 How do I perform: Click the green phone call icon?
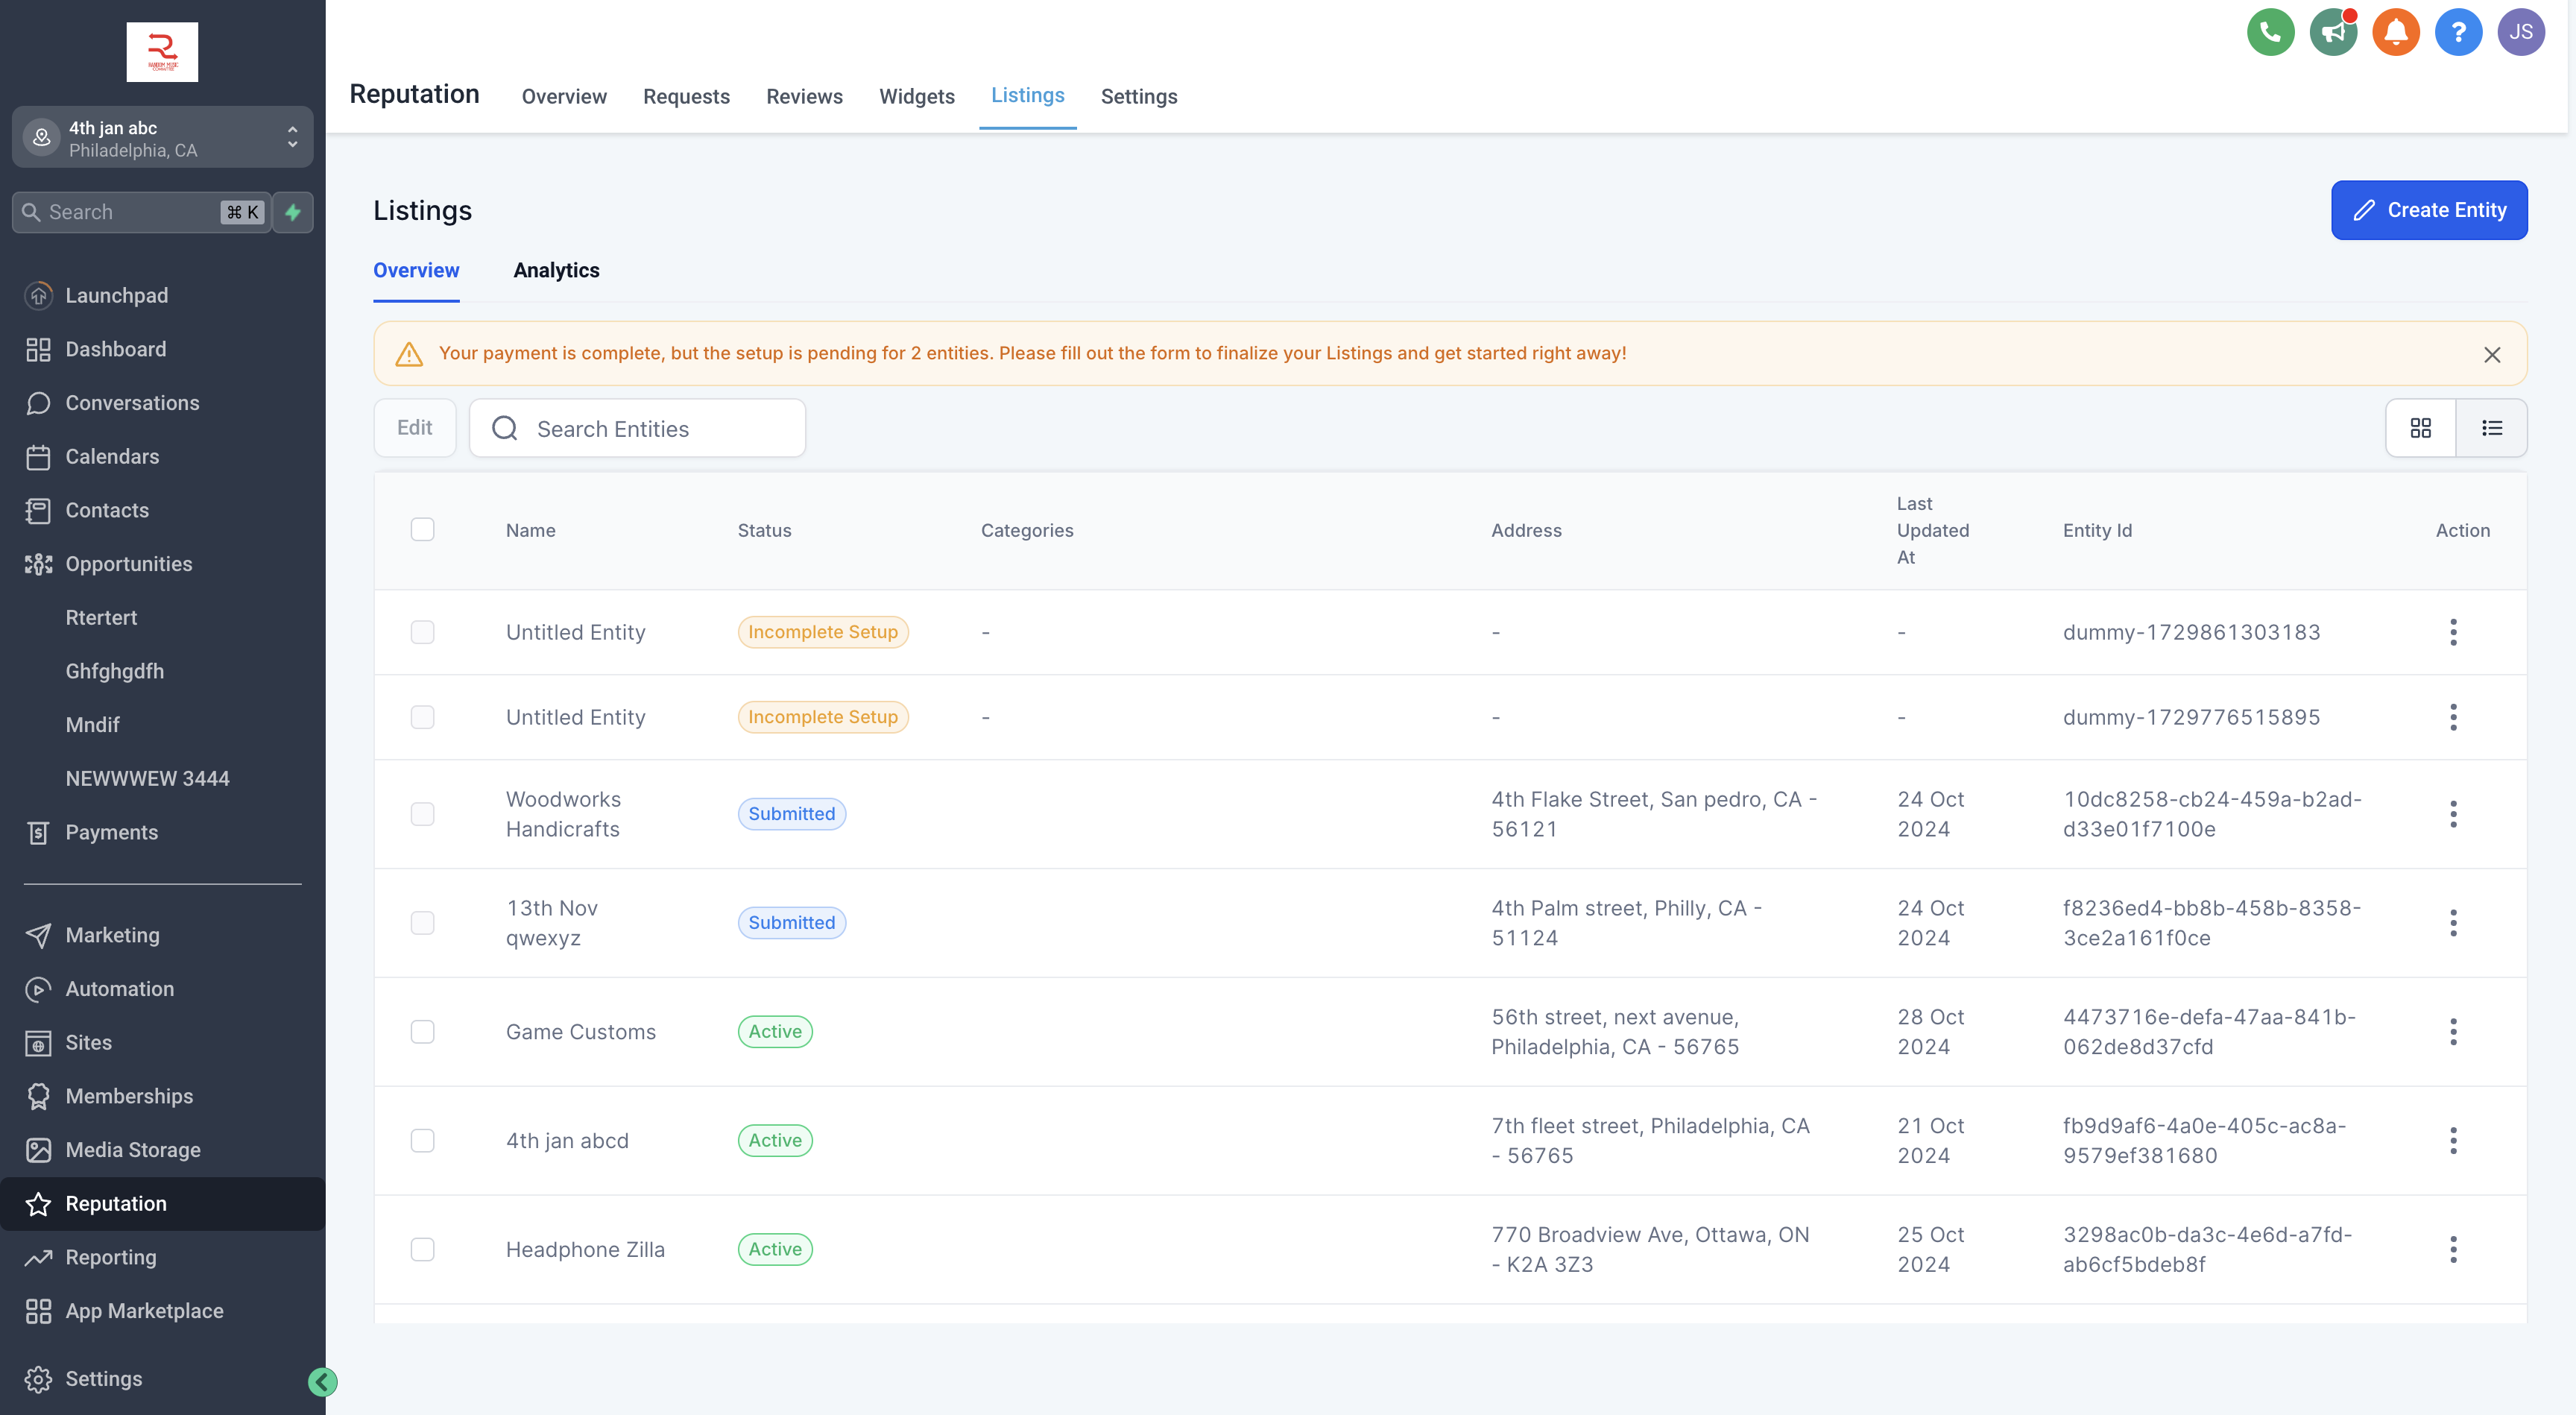pos(2270,32)
